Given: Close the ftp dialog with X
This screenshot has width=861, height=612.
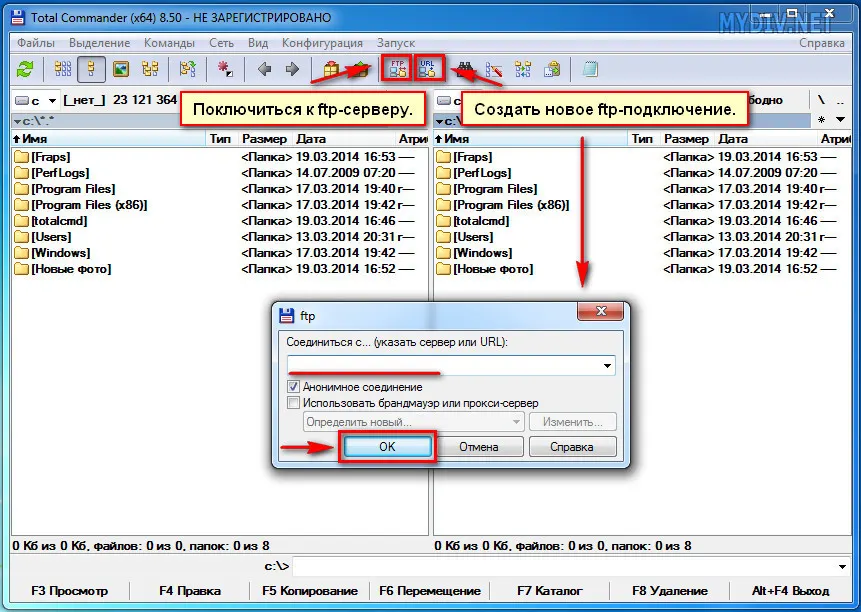Looking at the screenshot, I should pyautogui.click(x=601, y=311).
